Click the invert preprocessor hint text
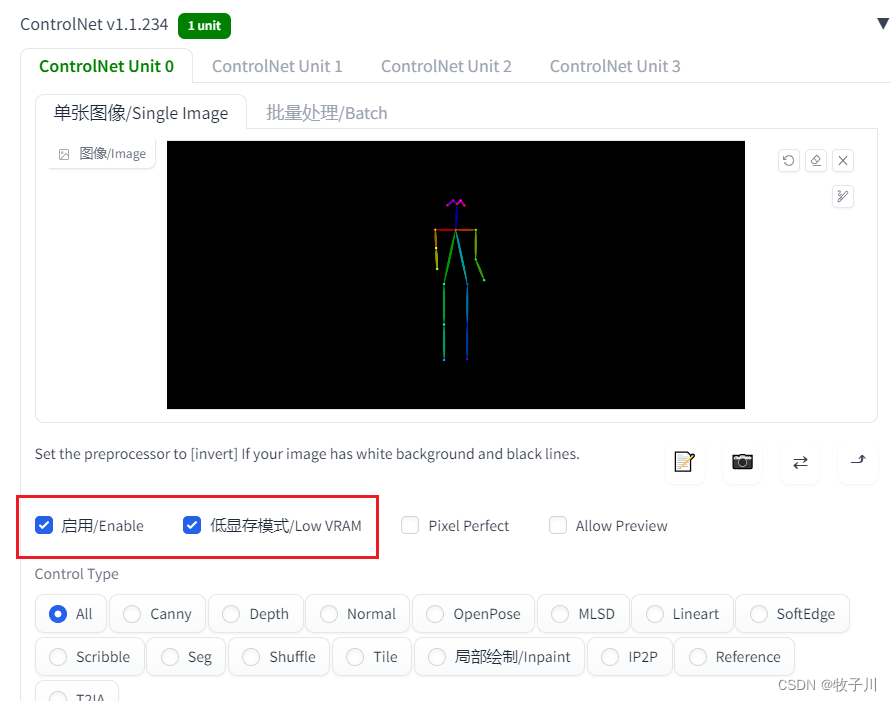Screen dimensions: 891x701 click(x=307, y=454)
